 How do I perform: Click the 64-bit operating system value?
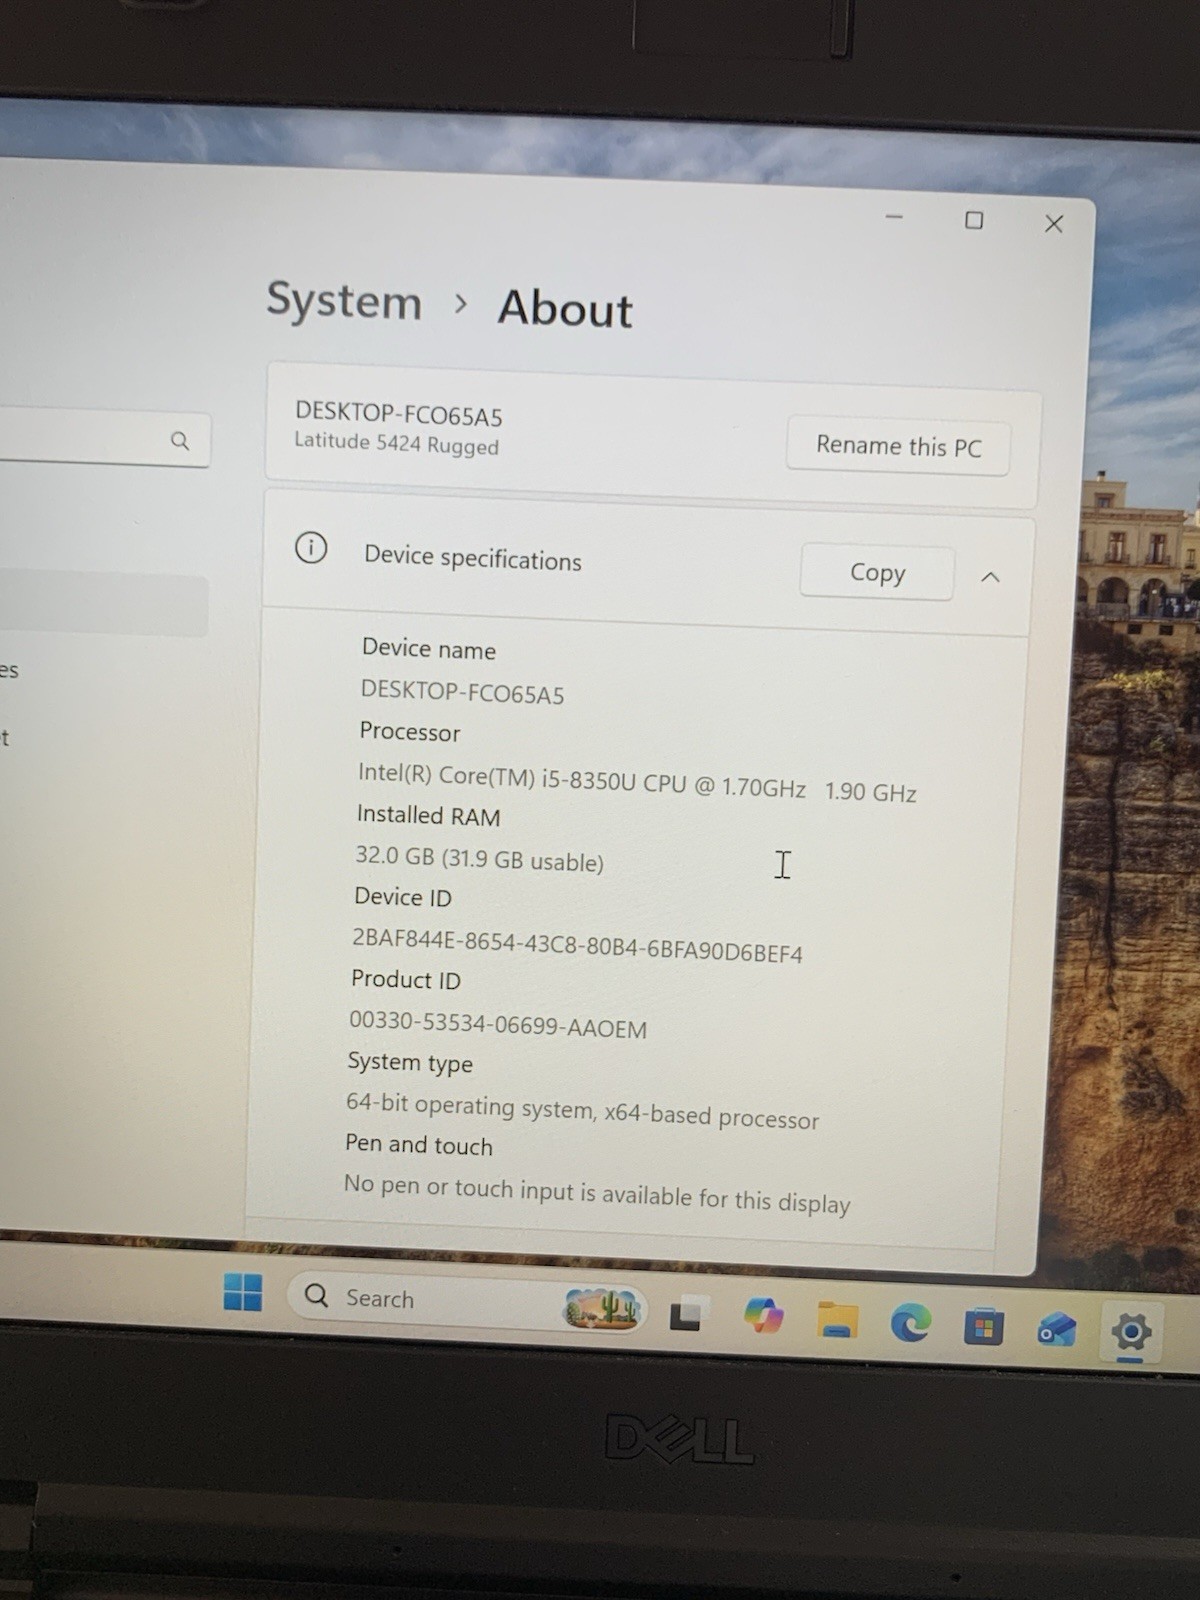[x=582, y=1111]
